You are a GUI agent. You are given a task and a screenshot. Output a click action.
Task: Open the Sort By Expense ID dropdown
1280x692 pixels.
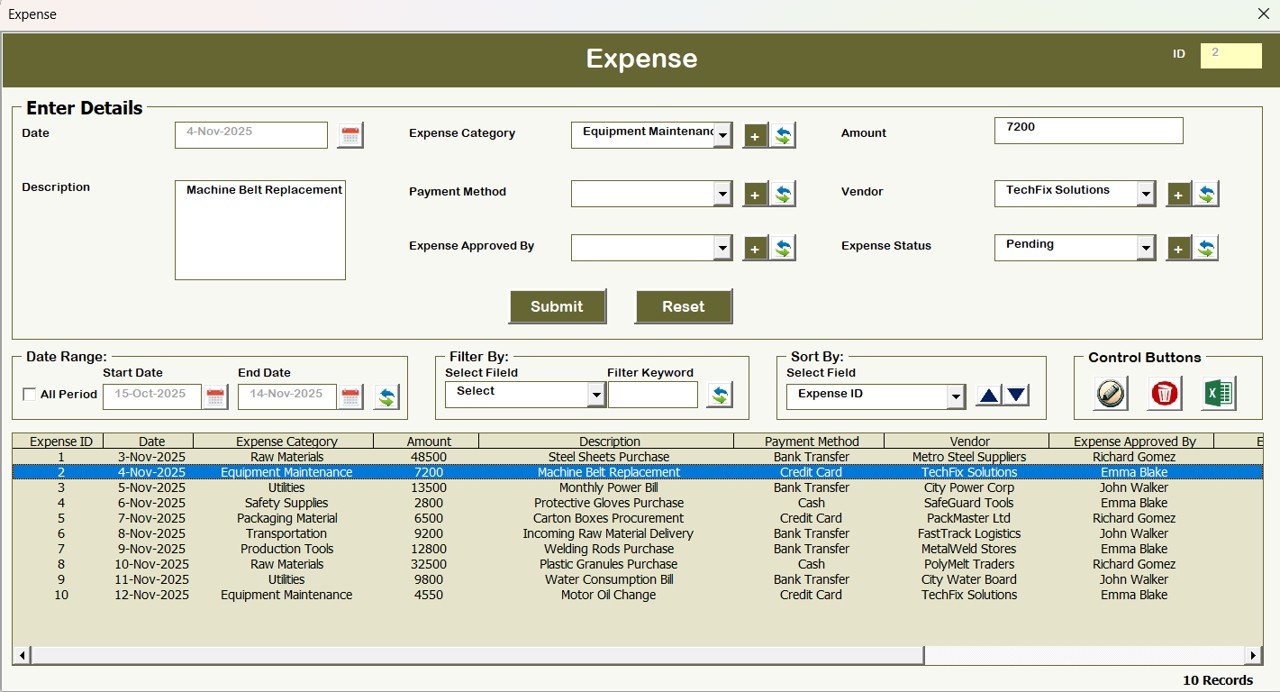pyautogui.click(x=955, y=396)
